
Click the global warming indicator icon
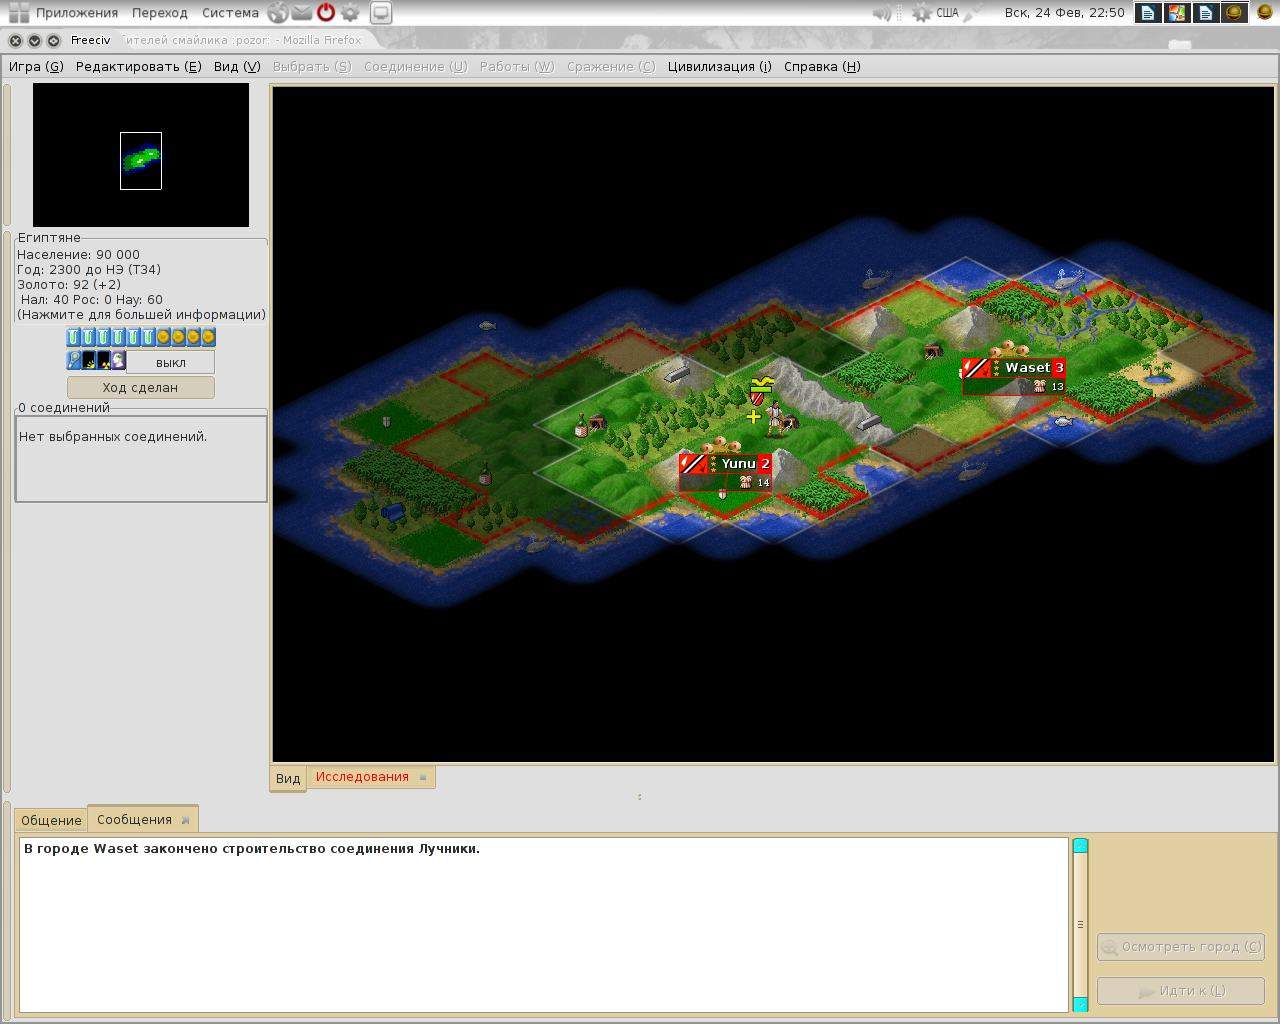coord(89,361)
